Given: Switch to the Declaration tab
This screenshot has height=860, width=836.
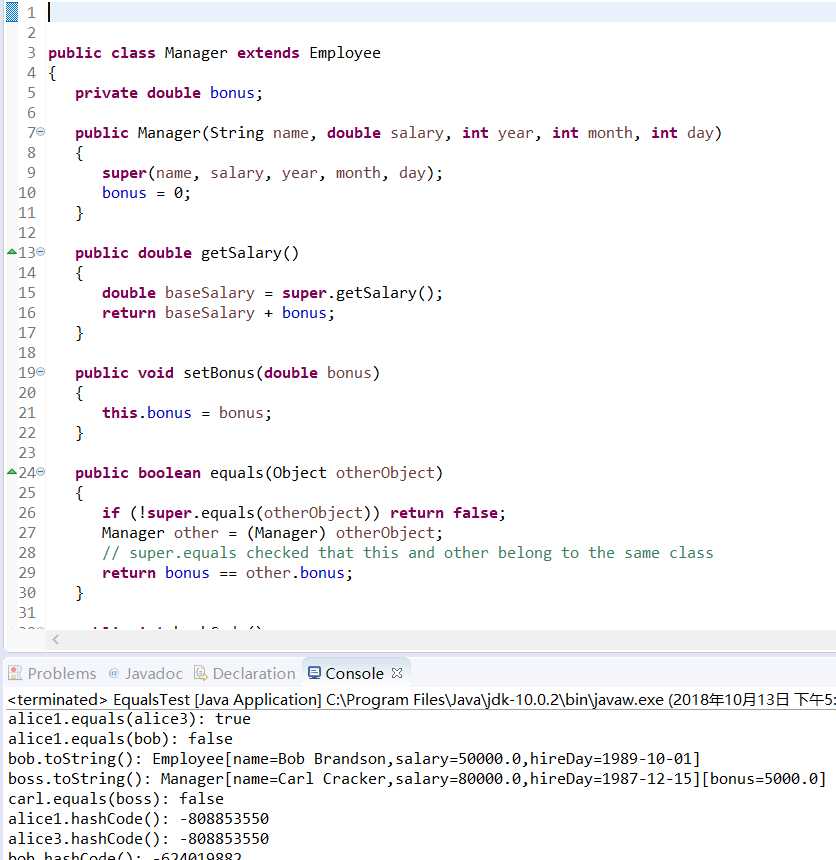Looking at the screenshot, I should [x=245, y=673].
